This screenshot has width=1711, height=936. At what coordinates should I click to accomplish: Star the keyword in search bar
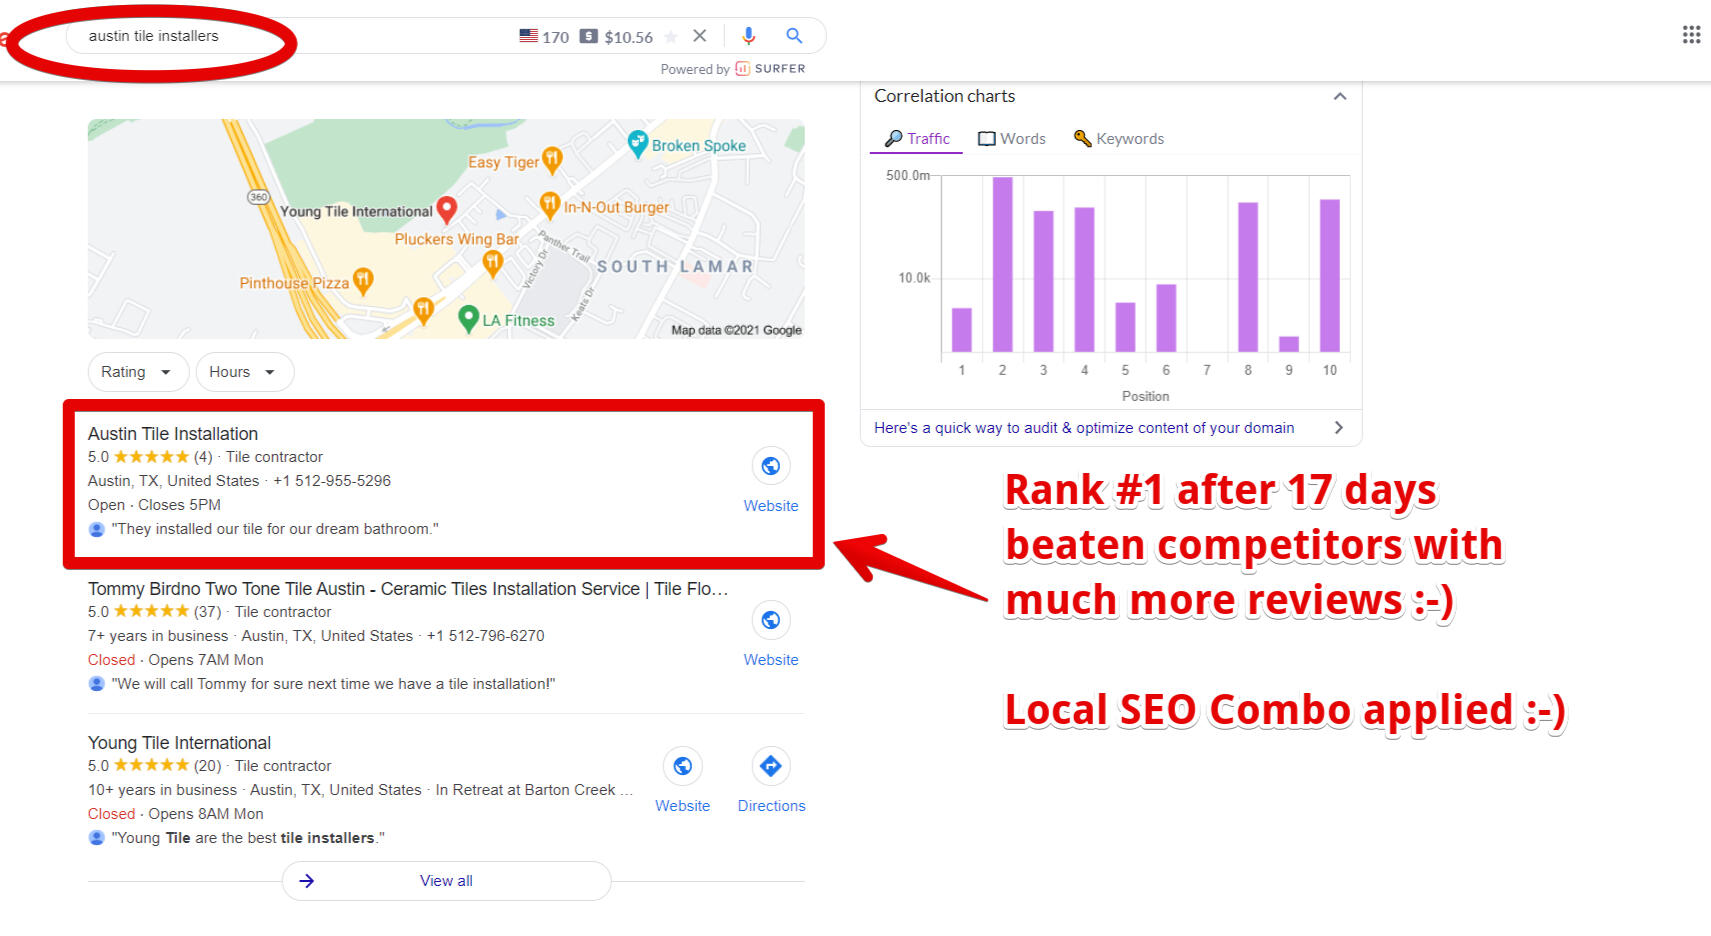[x=671, y=37]
